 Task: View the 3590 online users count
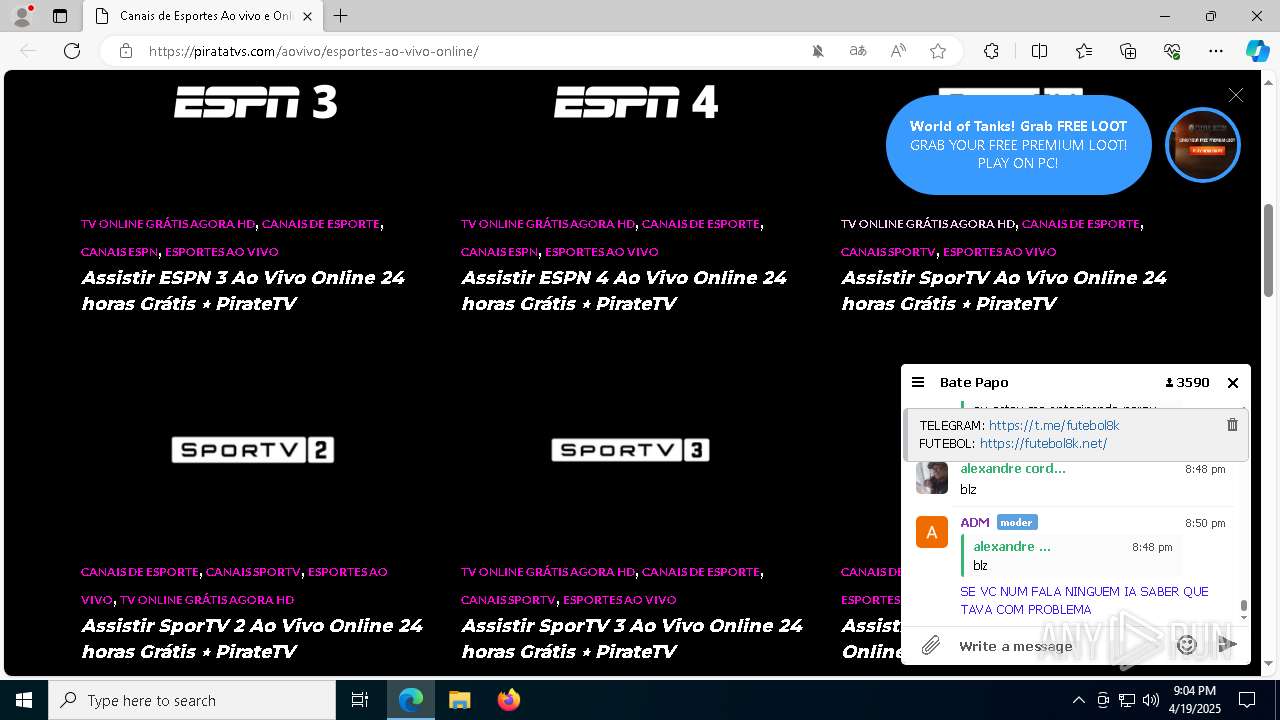(1187, 382)
